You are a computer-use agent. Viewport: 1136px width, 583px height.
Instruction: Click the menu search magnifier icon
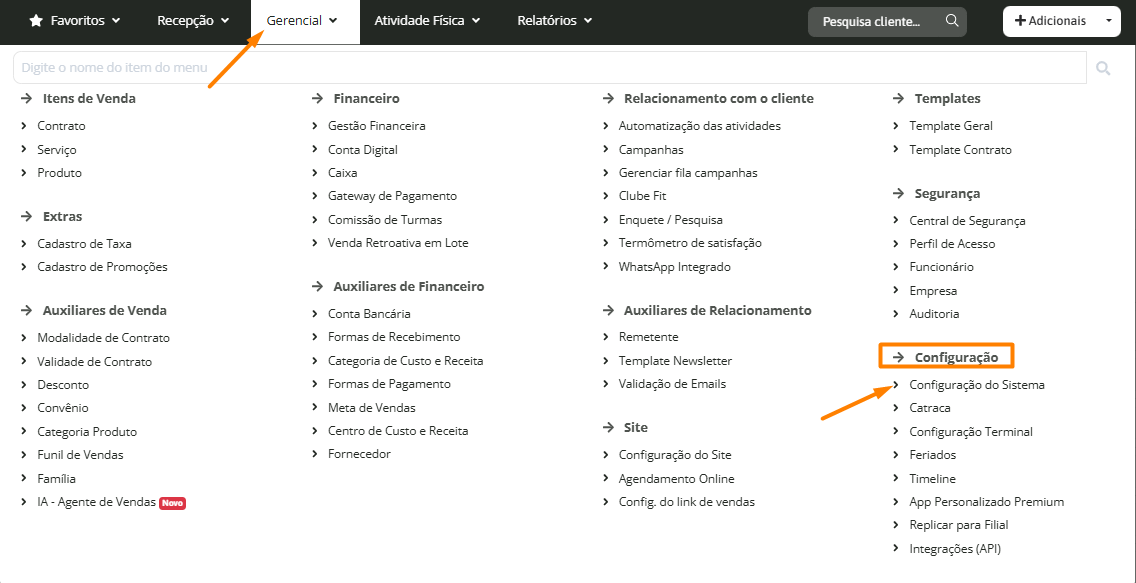1103,68
